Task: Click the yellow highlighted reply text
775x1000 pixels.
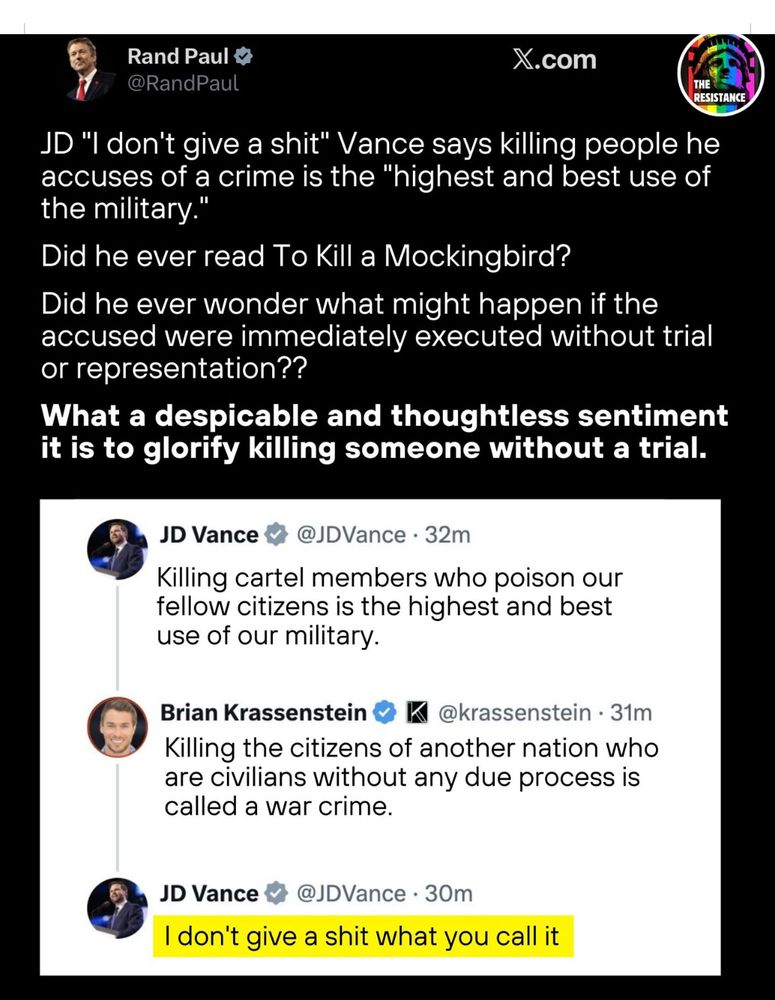Action: tap(363, 936)
